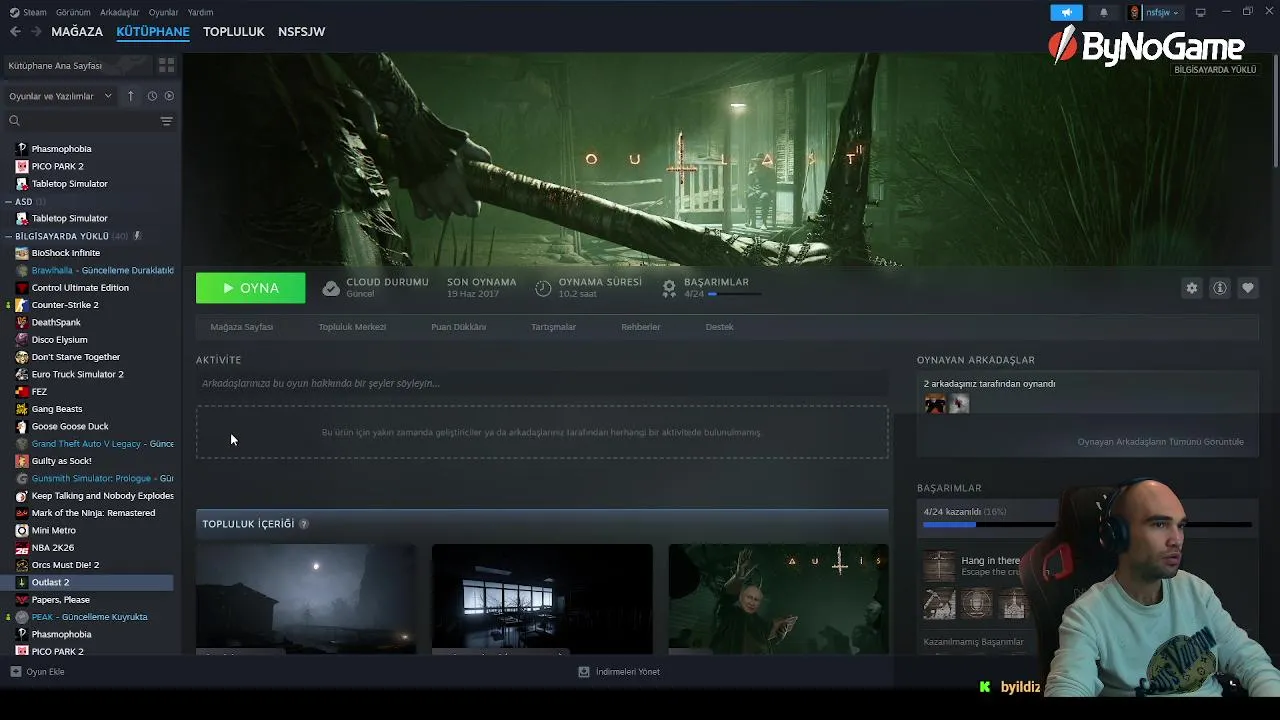The height and width of the screenshot is (720, 1280).
Task: Click the dynamic collection lightning icon
Action: pos(137,236)
